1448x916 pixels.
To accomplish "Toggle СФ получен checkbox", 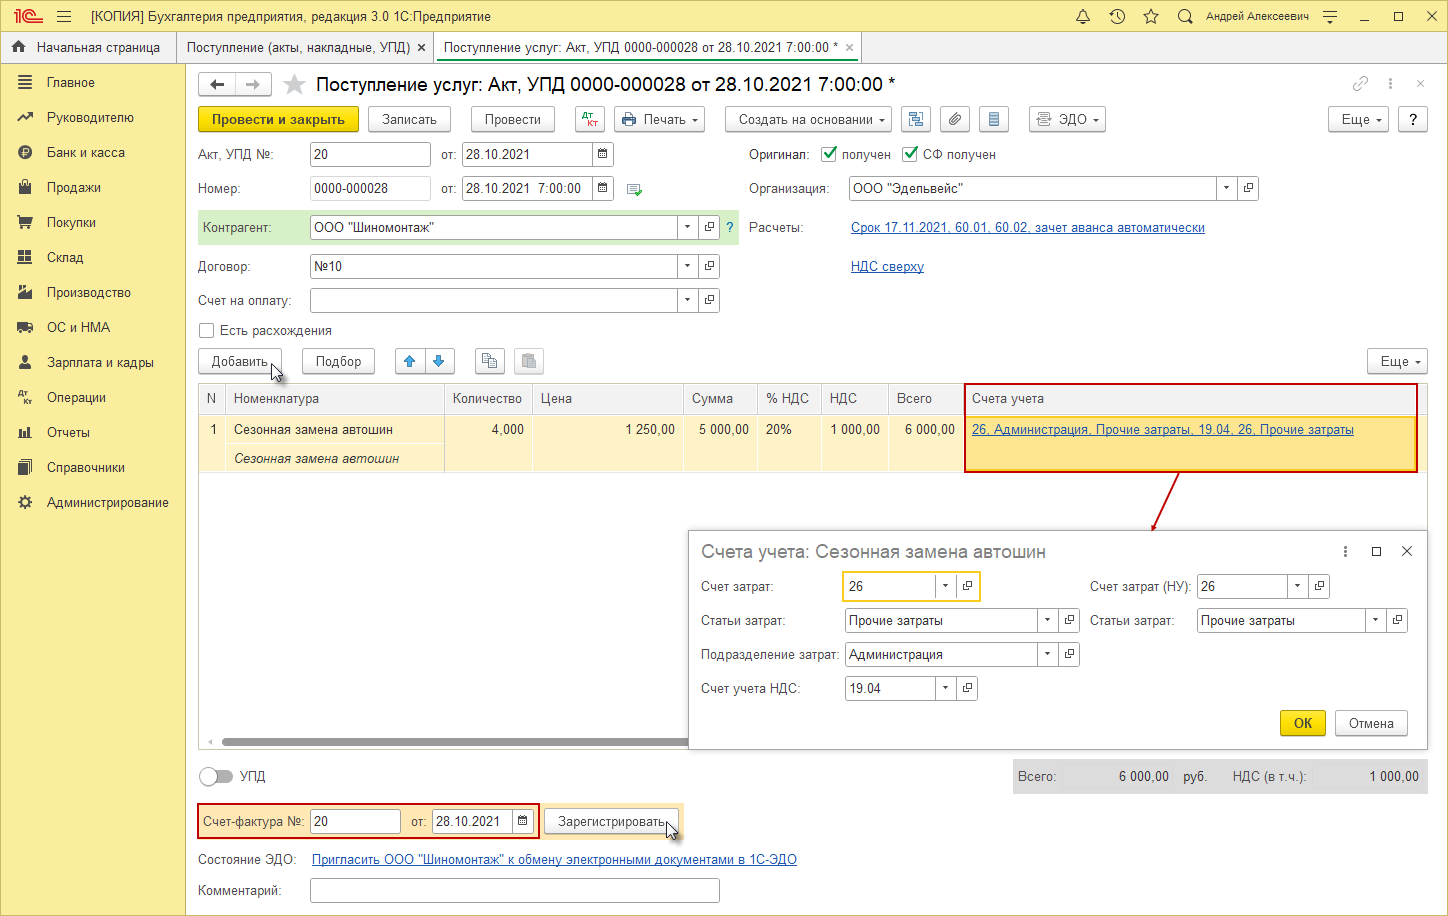I will [910, 154].
